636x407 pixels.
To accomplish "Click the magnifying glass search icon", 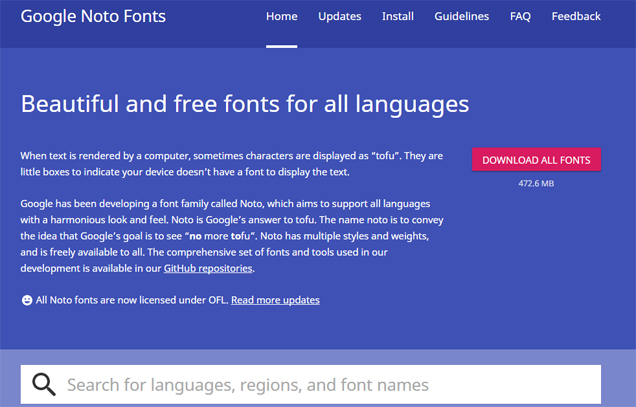I will (x=44, y=385).
